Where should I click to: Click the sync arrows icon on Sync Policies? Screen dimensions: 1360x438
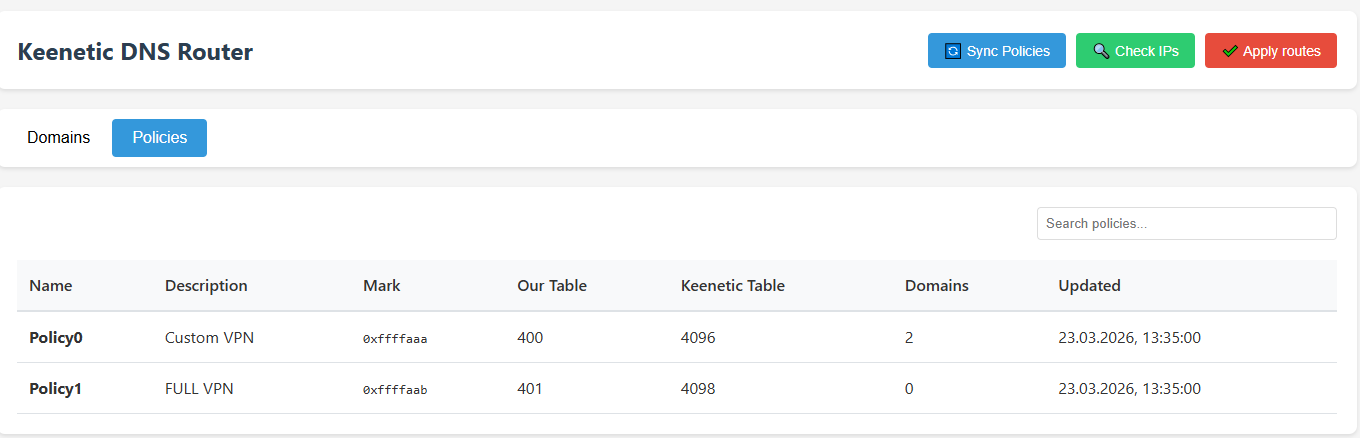953,51
